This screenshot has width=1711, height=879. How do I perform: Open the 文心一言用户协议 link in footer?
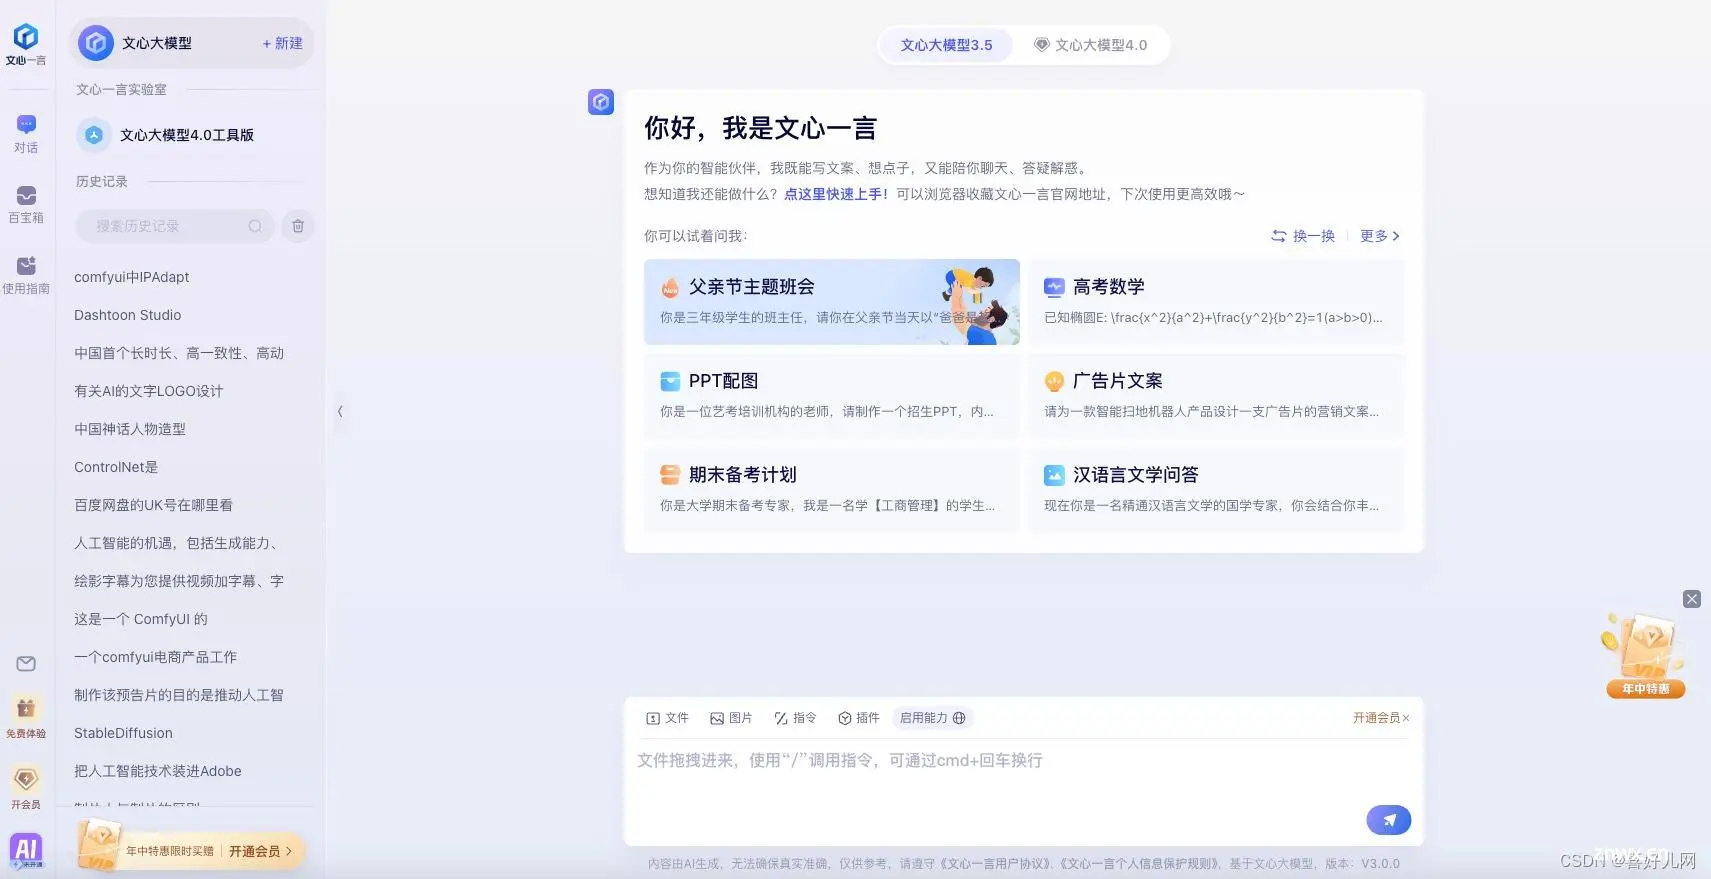point(995,864)
